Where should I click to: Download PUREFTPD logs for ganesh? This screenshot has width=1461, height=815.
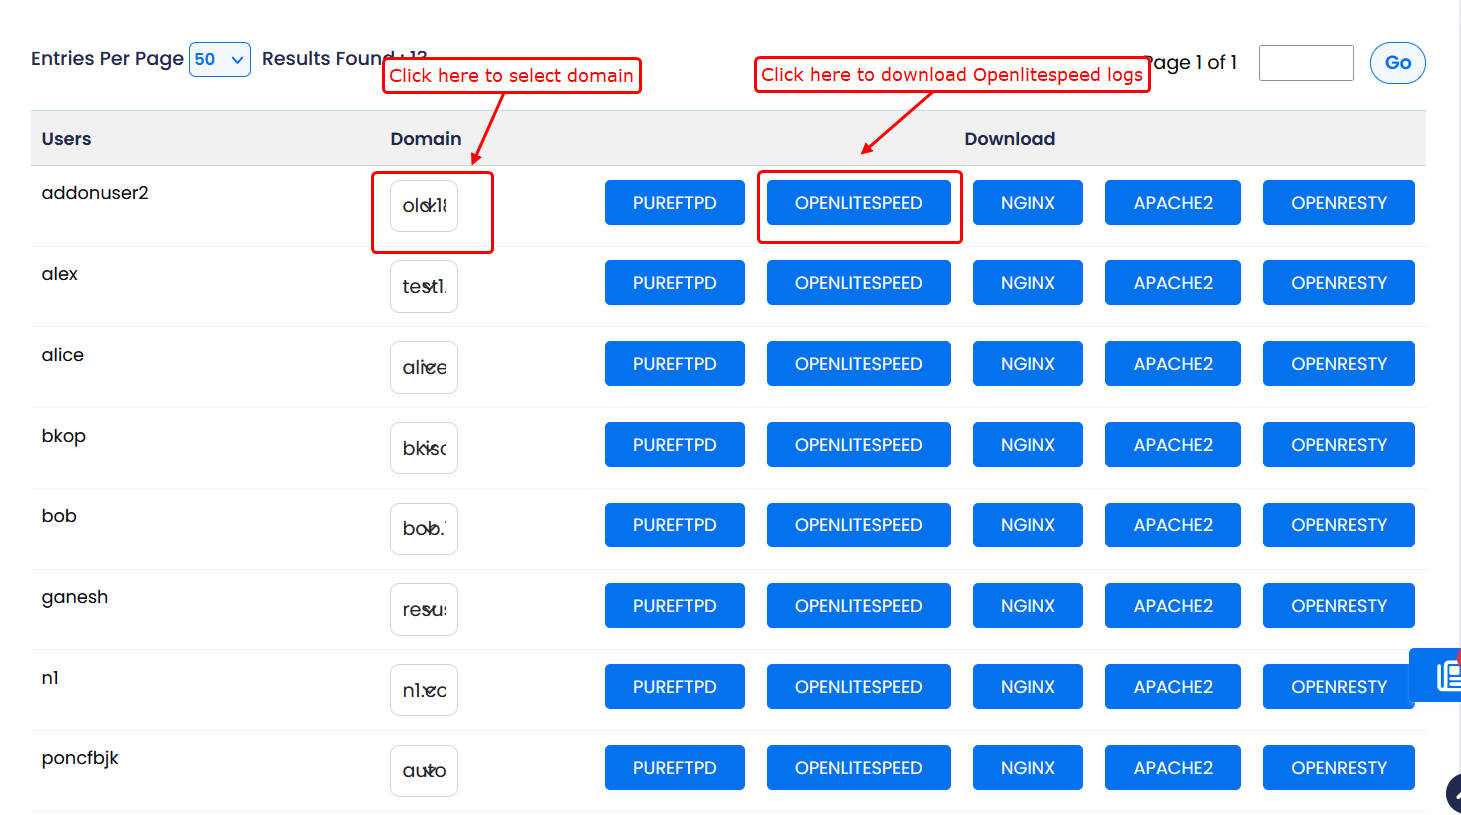coord(674,606)
